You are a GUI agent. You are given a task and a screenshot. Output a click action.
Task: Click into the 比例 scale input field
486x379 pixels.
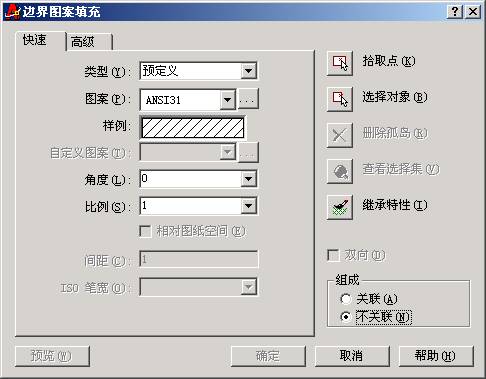[x=191, y=206]
